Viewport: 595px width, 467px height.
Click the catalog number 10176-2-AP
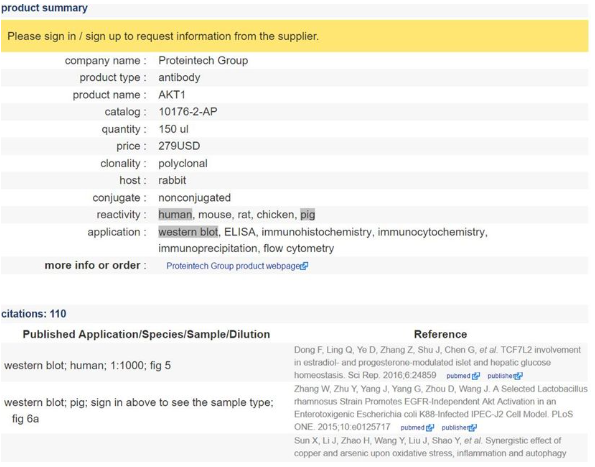[188, 112]
